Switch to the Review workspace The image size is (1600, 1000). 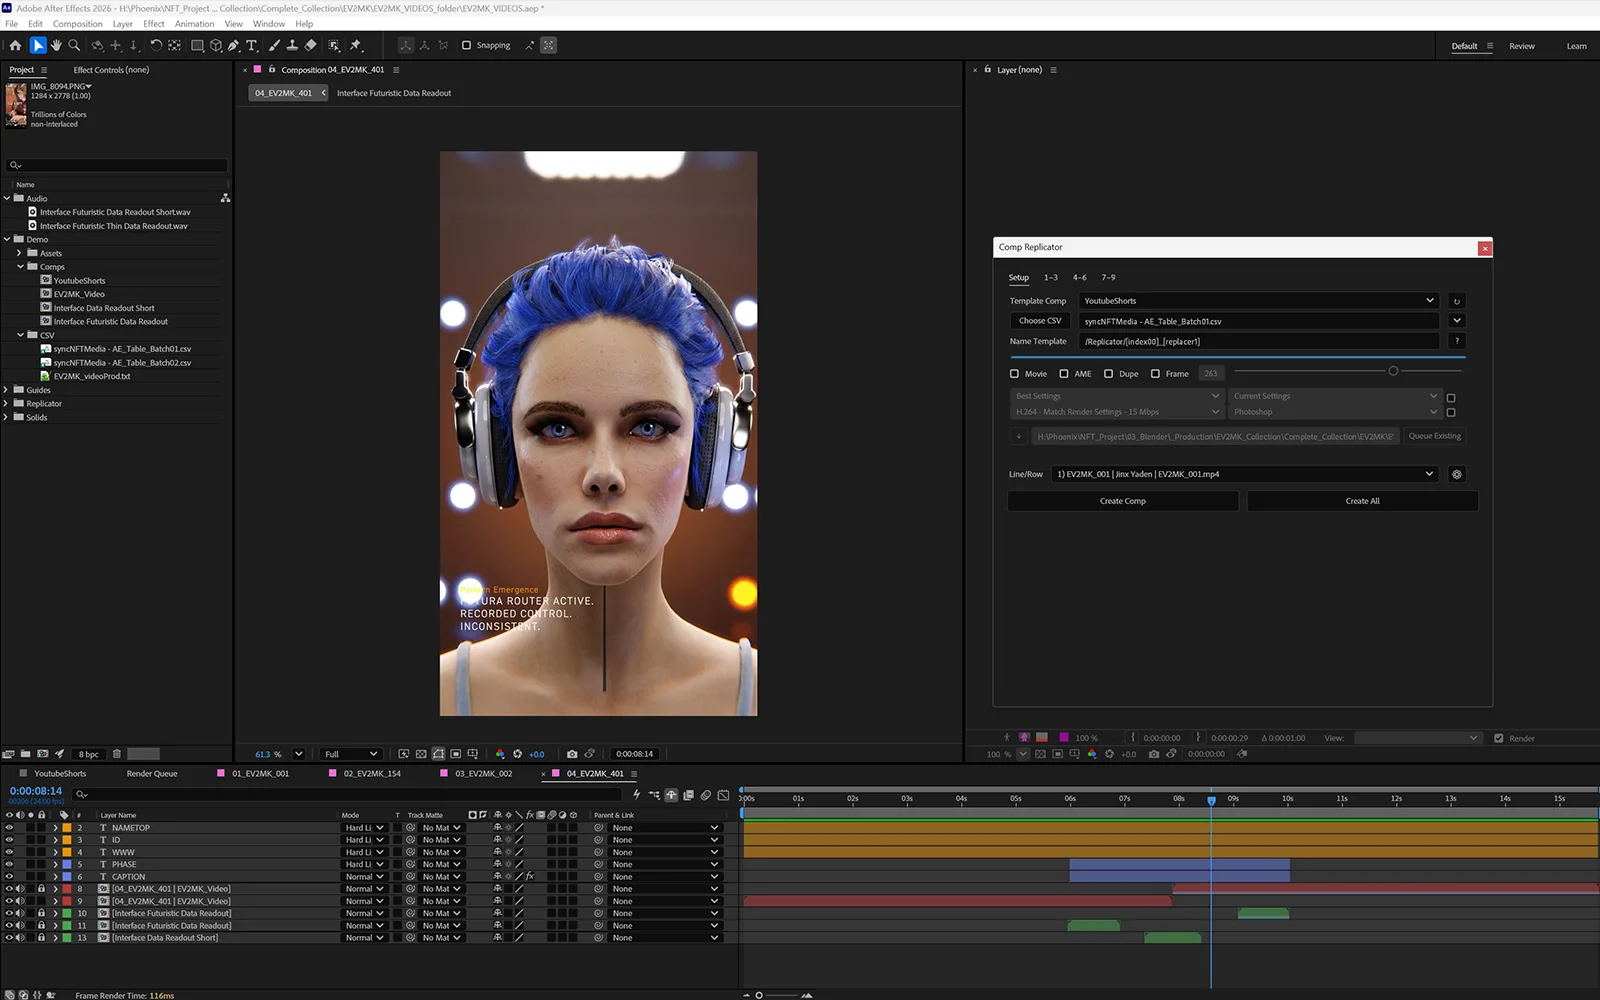[1522, 46]
